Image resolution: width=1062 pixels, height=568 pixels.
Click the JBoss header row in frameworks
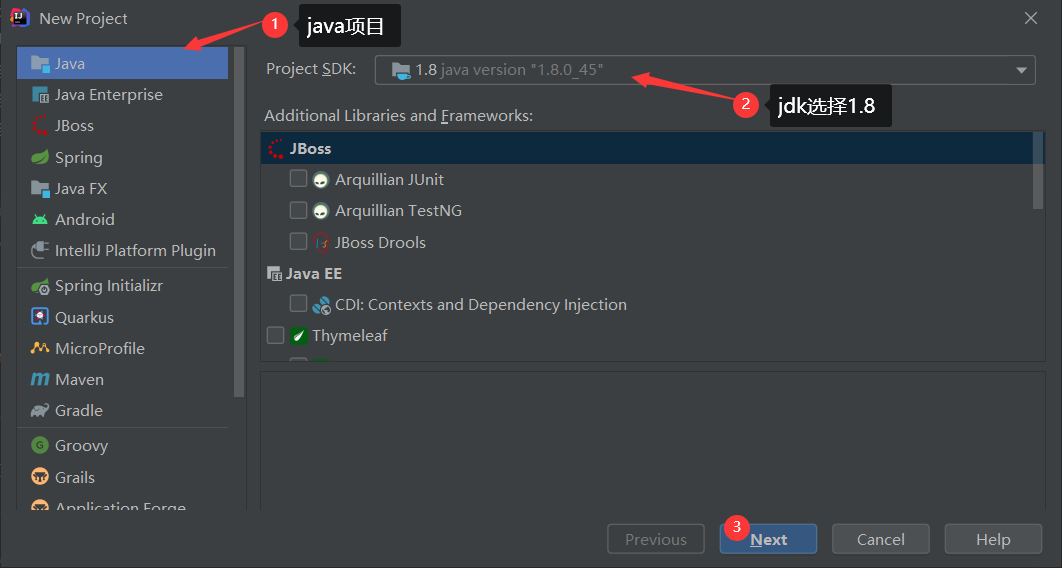tap(647, 148)
